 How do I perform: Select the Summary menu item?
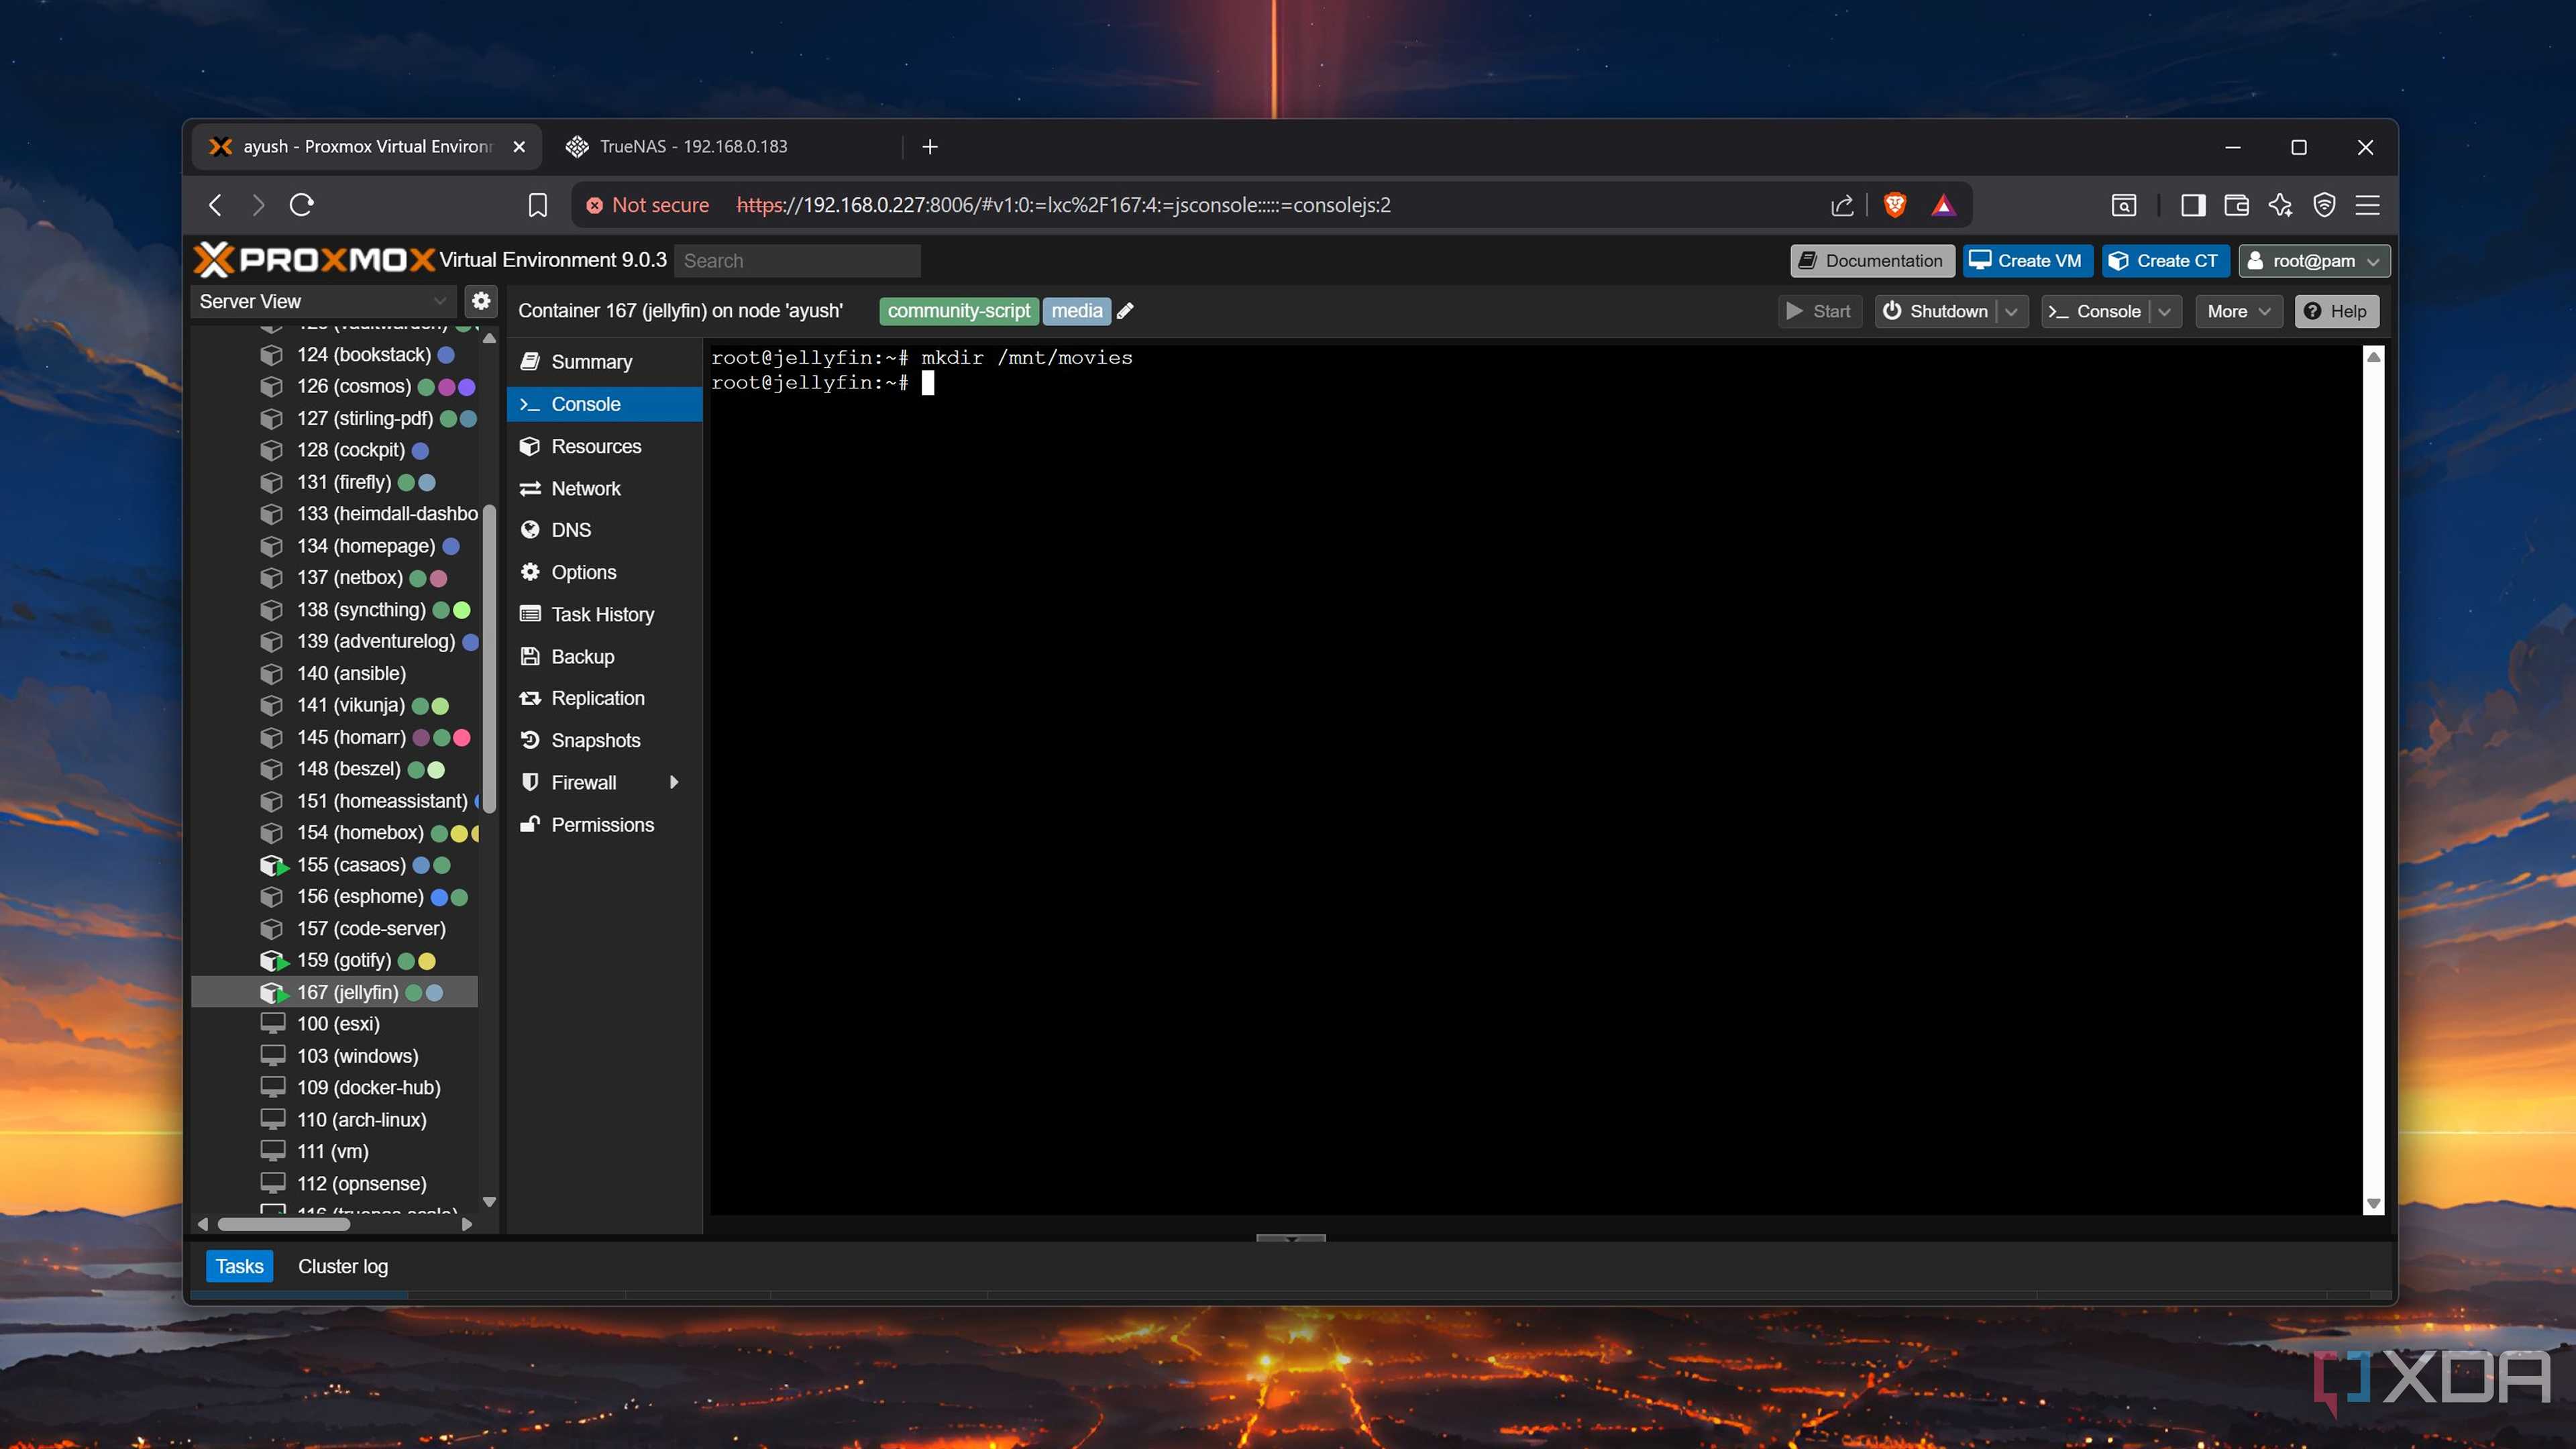(604, 362)
